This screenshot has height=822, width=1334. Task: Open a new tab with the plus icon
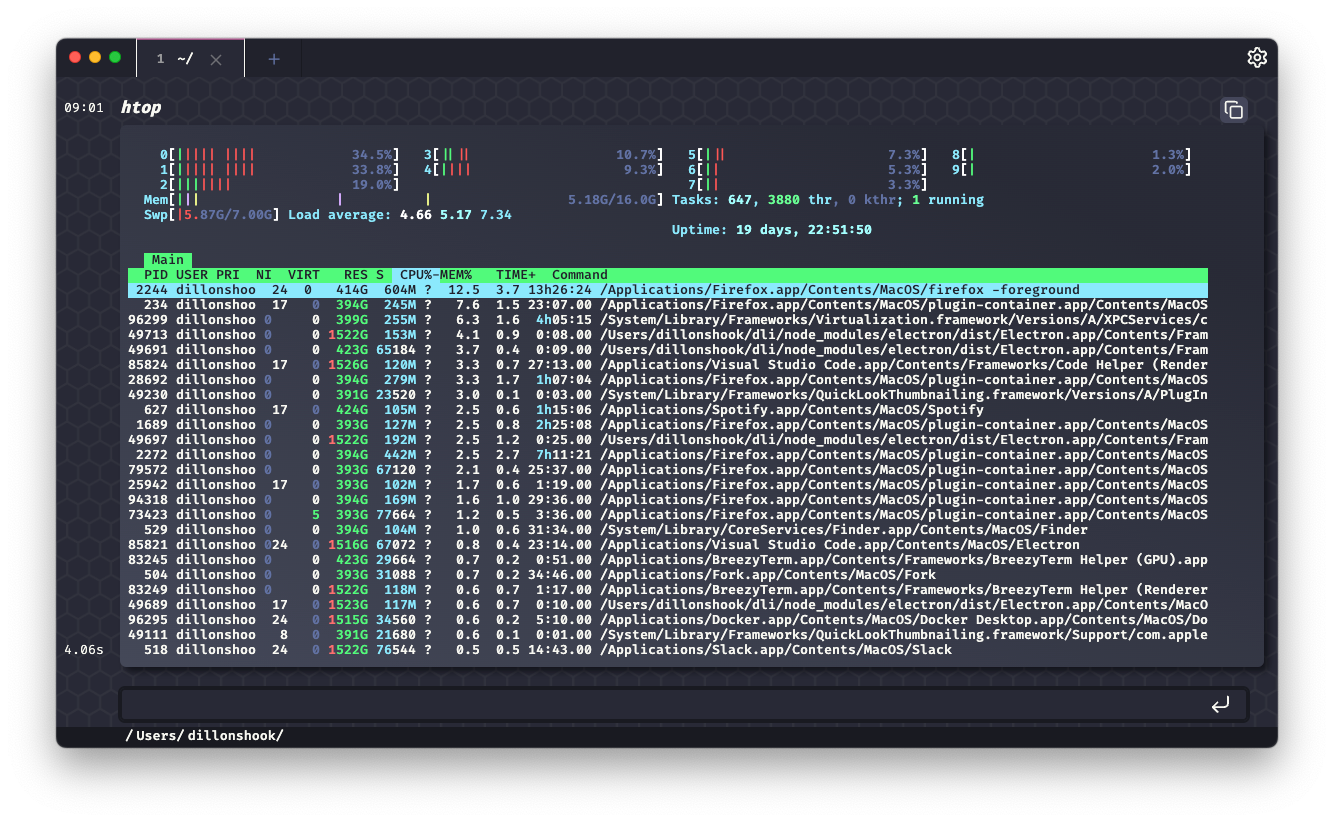click(273, 58)
